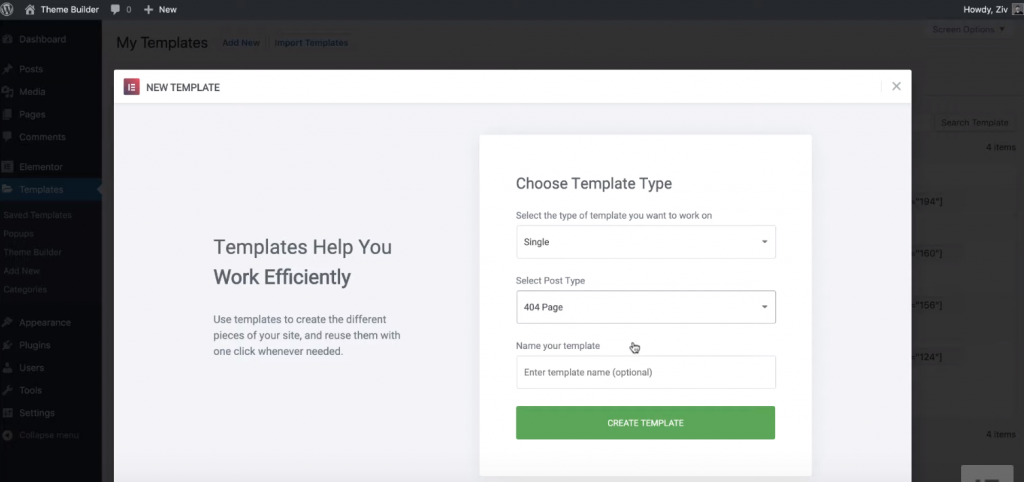Open the Saved Templates submenu item
The height and width of the screenshot is (482, 1024).
pos(37,215)
